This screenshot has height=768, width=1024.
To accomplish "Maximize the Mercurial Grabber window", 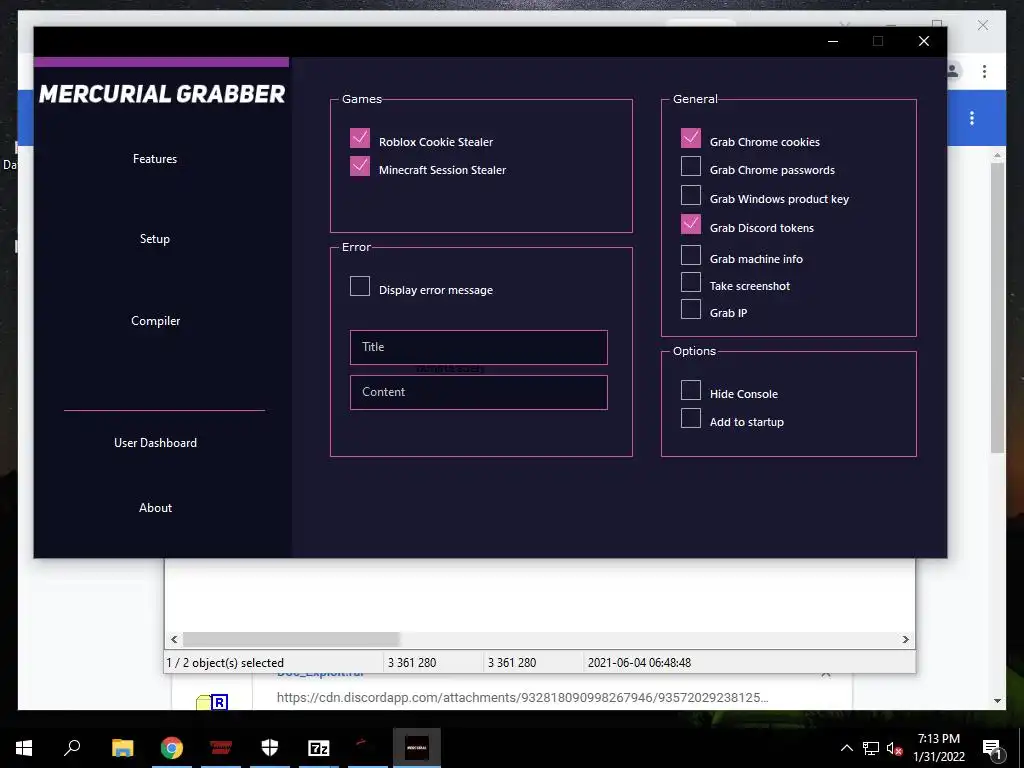I will click(878, 41).
